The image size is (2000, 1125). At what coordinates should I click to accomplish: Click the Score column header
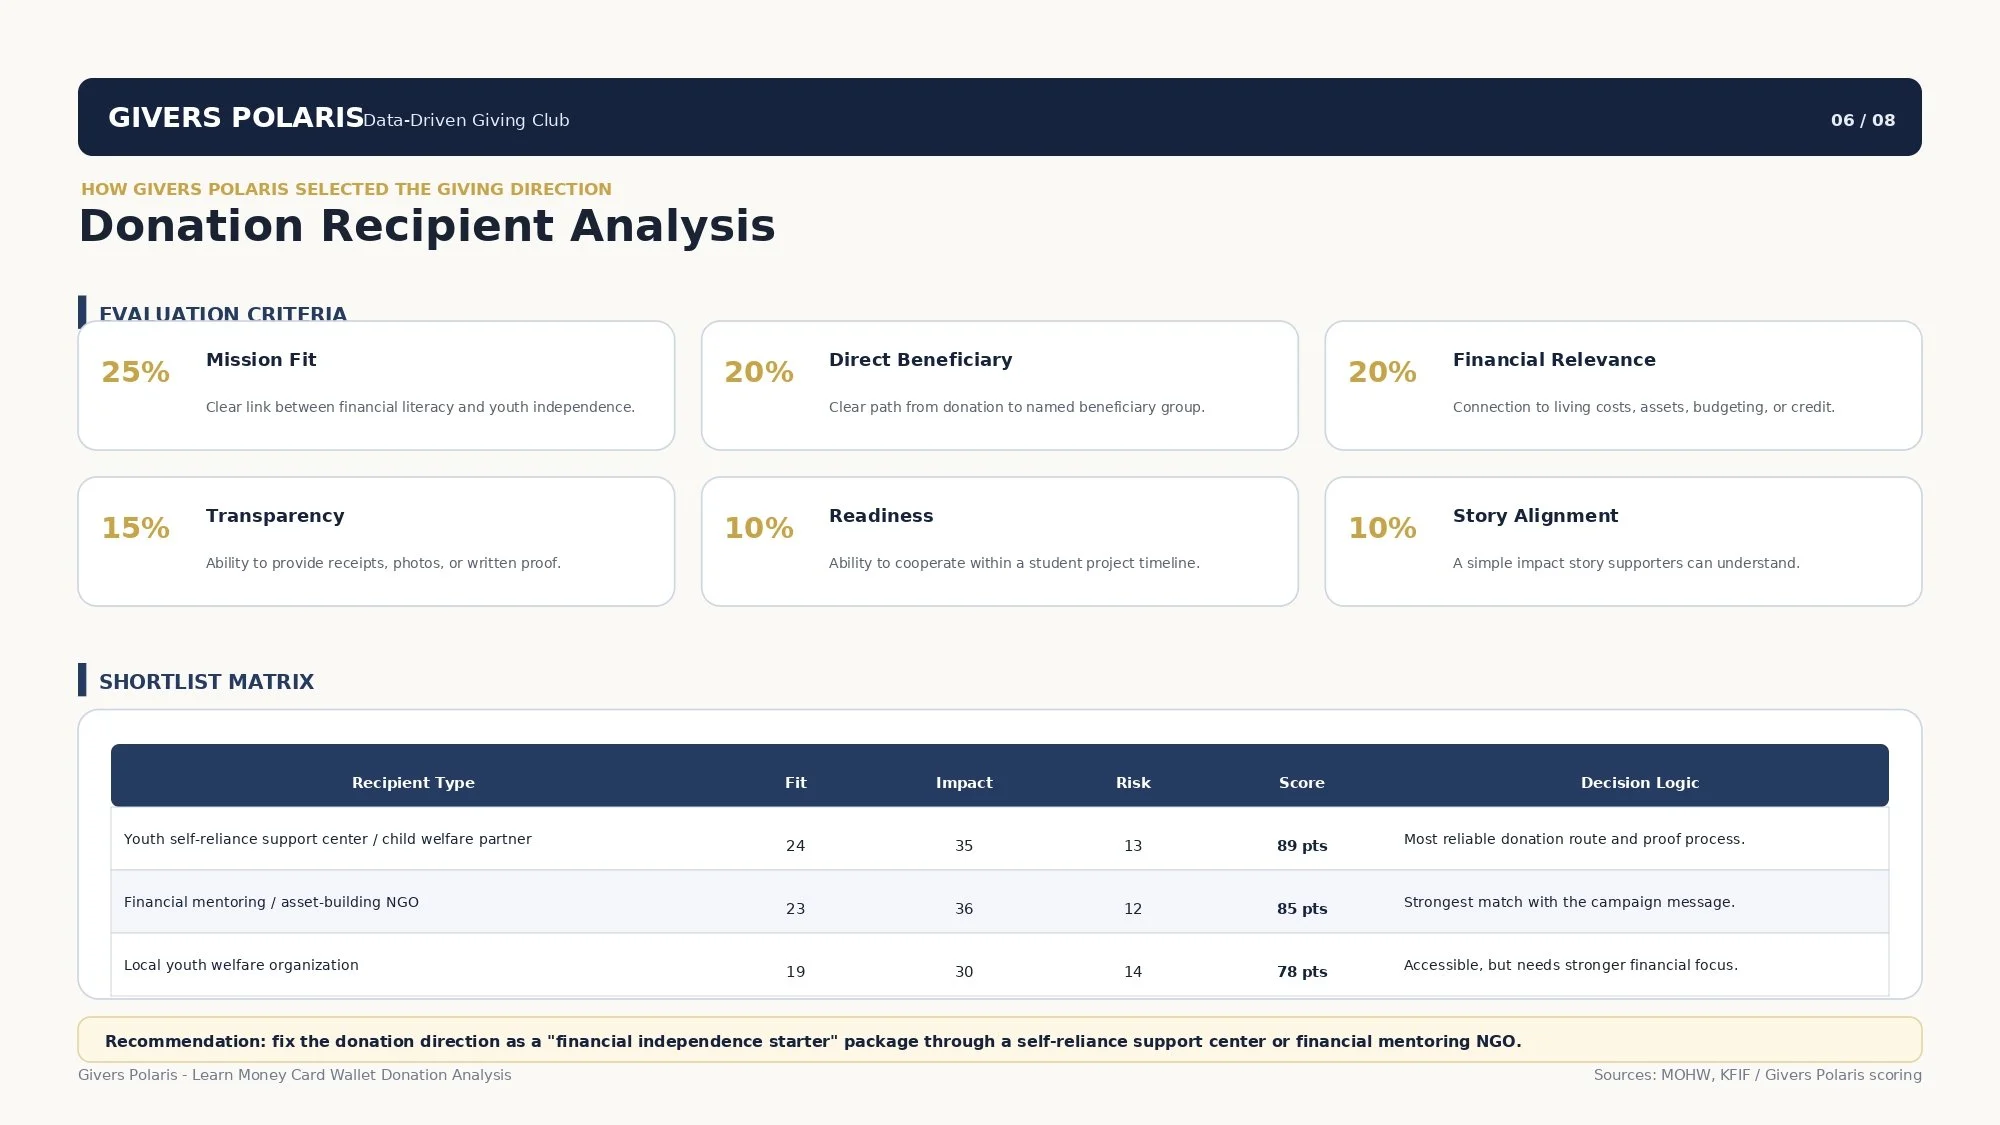(x=1301, y=783)
